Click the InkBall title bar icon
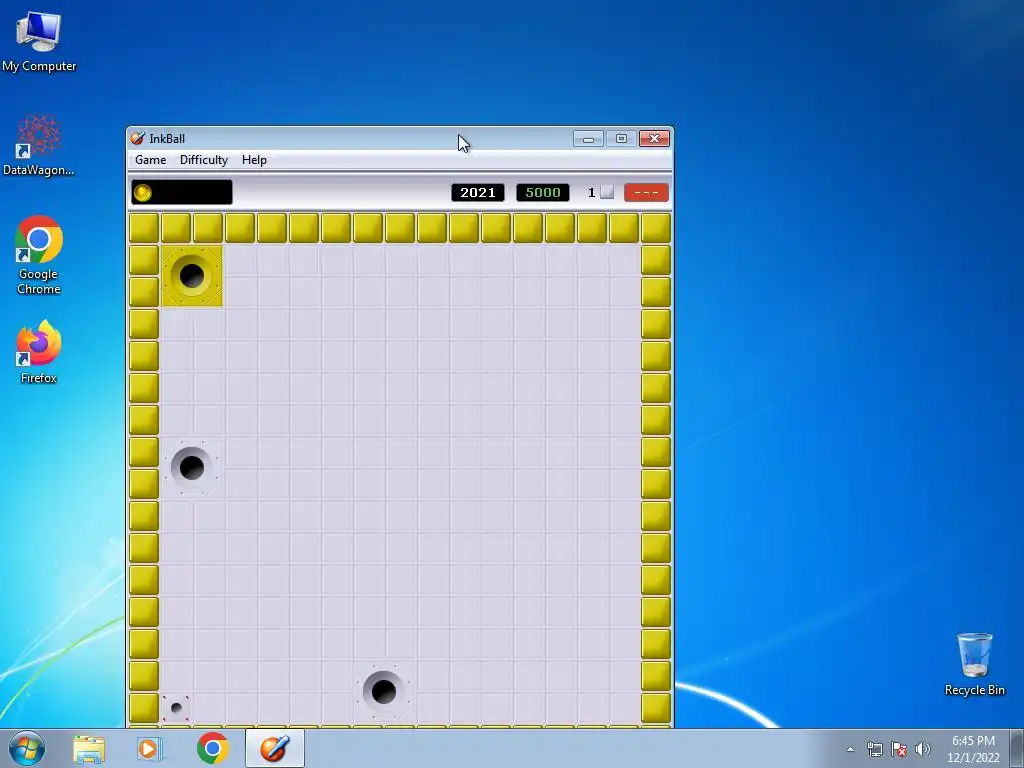Screen dimensions: 1024x768 coord(137,138)
